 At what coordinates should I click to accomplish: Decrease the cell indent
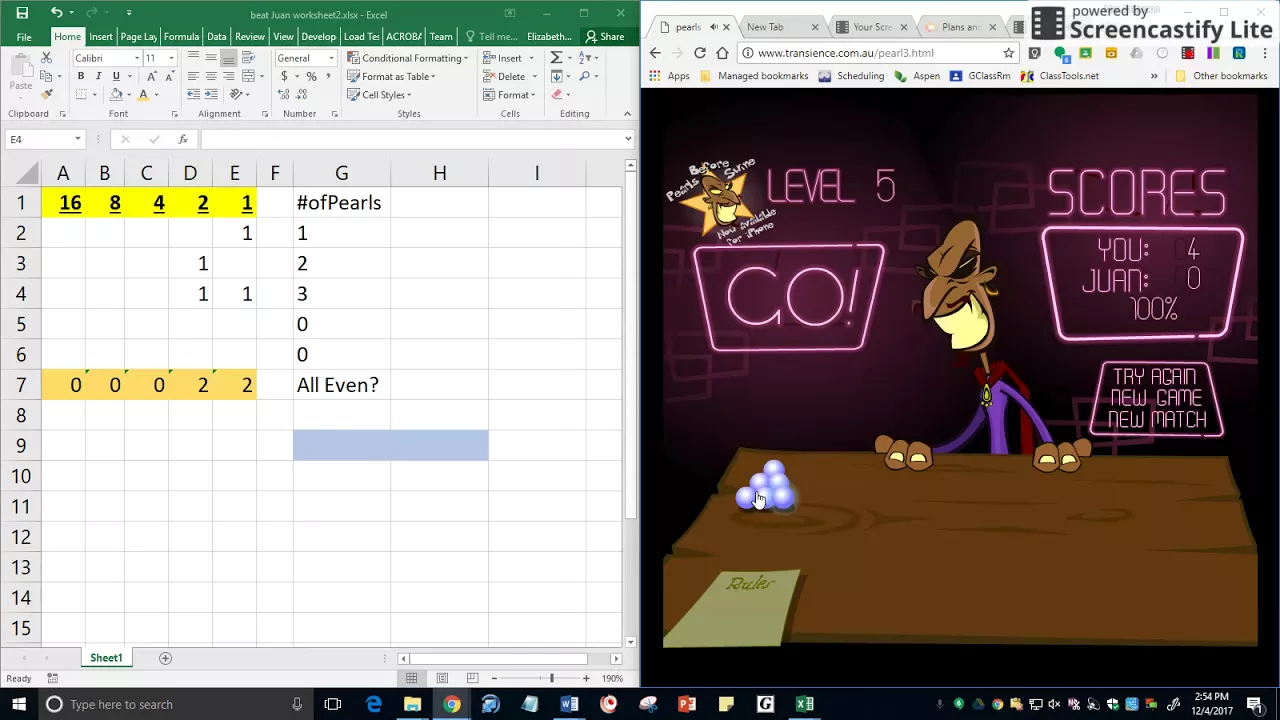pyautogui.click(x=194, y=94)
